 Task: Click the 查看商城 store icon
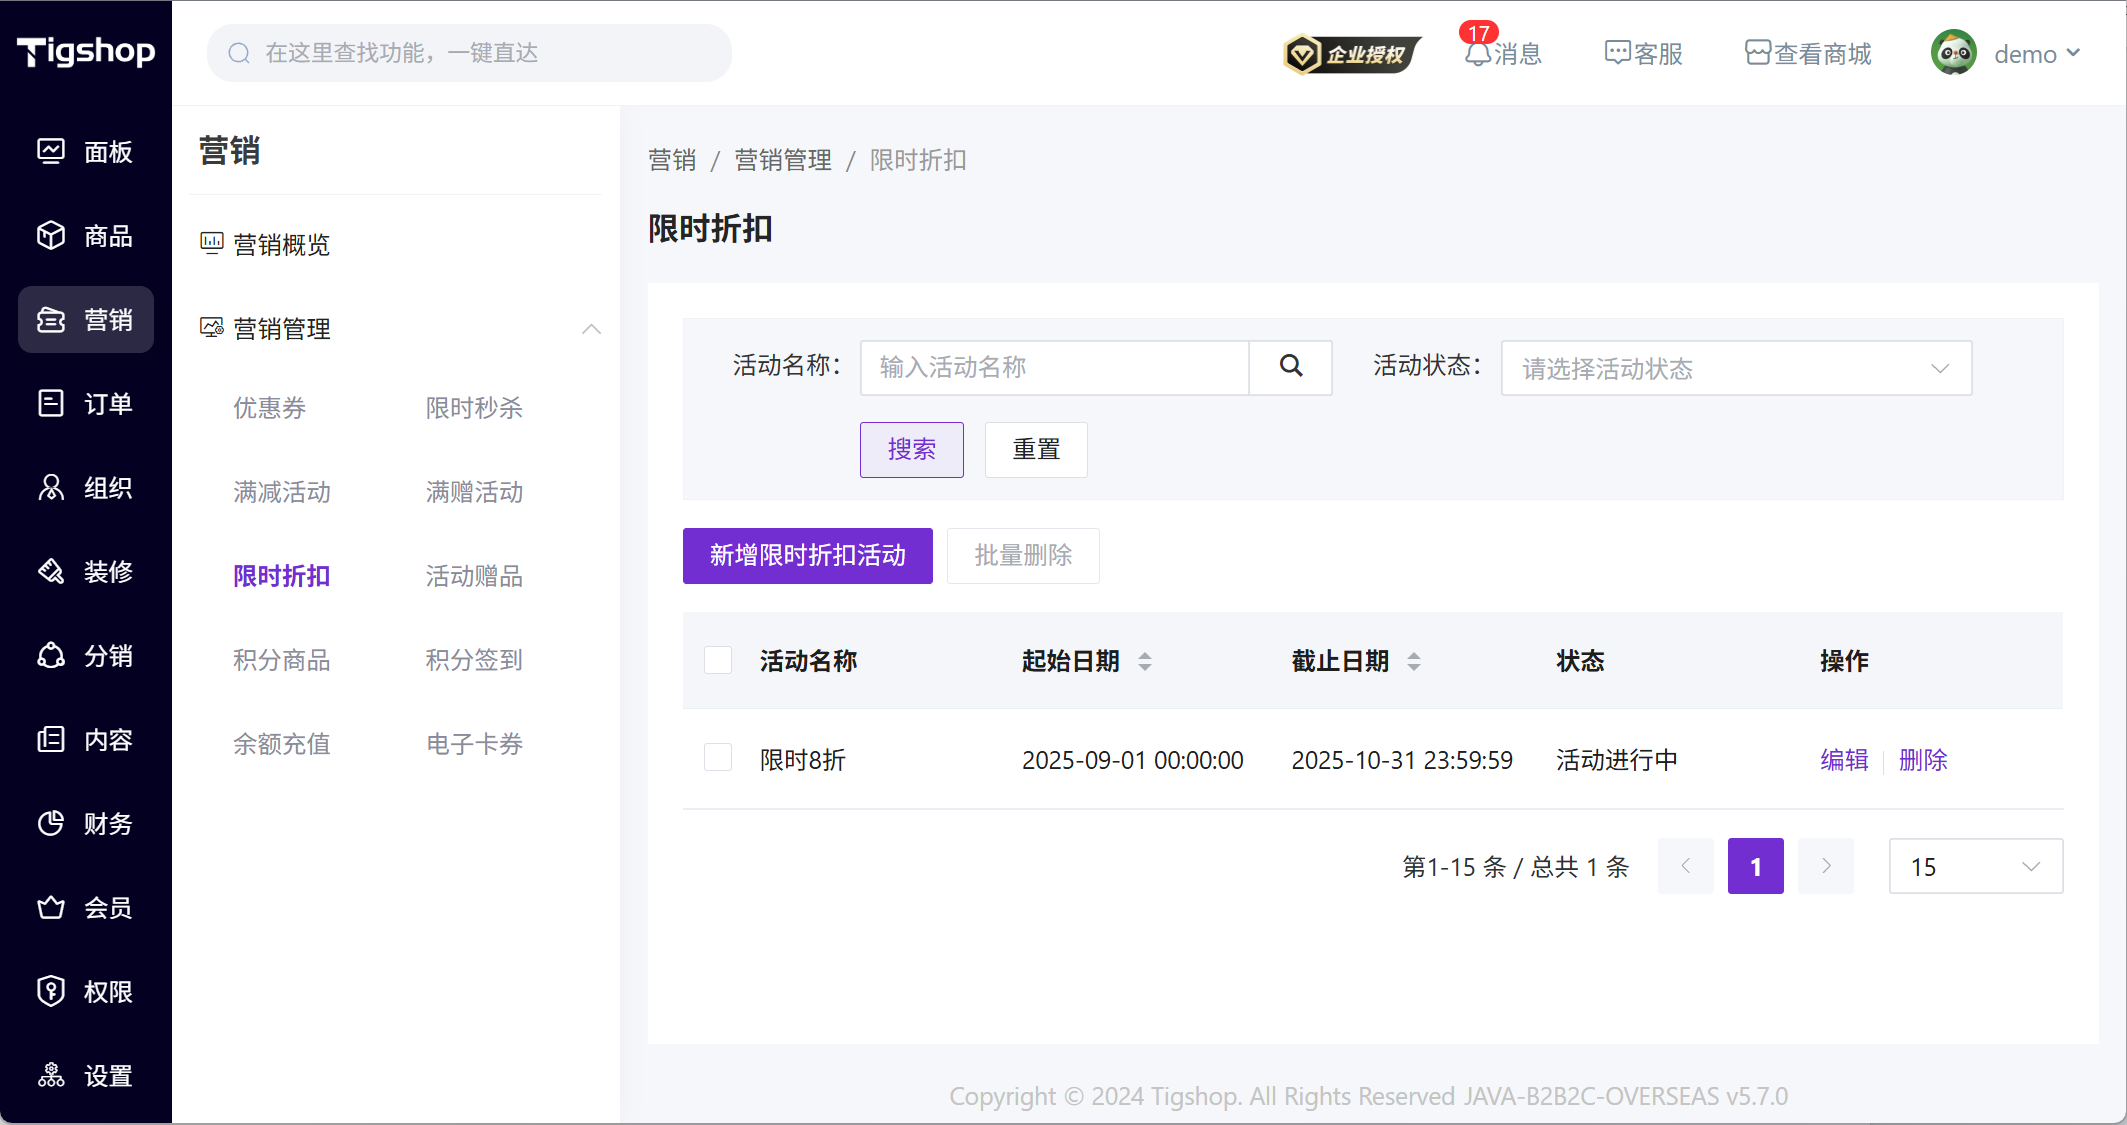click(x=1757, y=53)
